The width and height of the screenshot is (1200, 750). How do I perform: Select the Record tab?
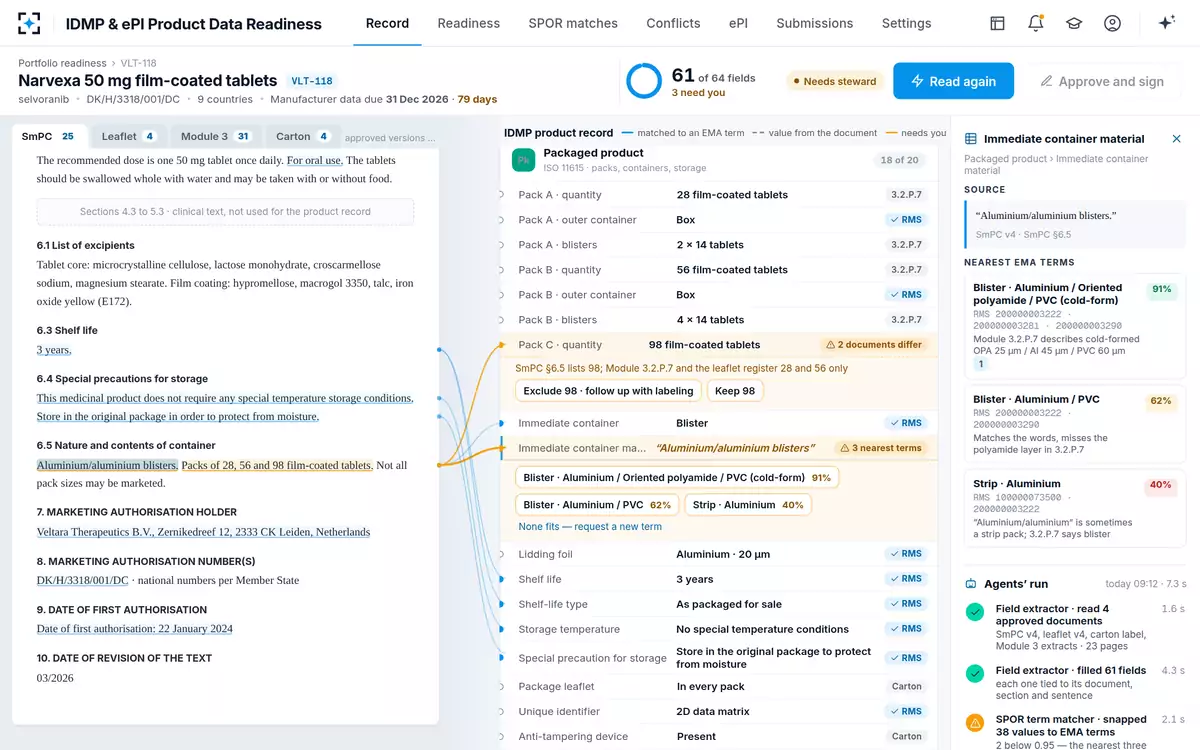click(387, 23)
